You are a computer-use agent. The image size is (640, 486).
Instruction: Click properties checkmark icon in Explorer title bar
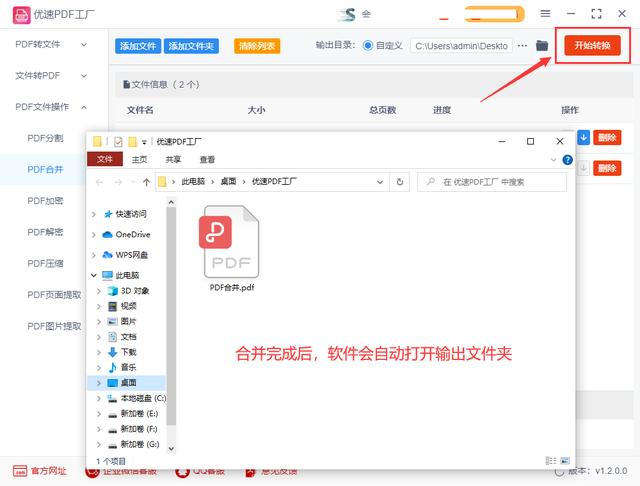118,142
